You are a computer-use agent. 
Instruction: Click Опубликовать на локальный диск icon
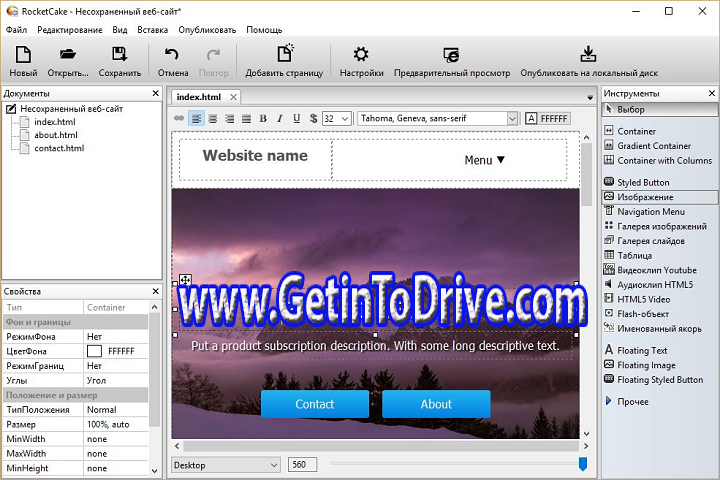point(589,61)
